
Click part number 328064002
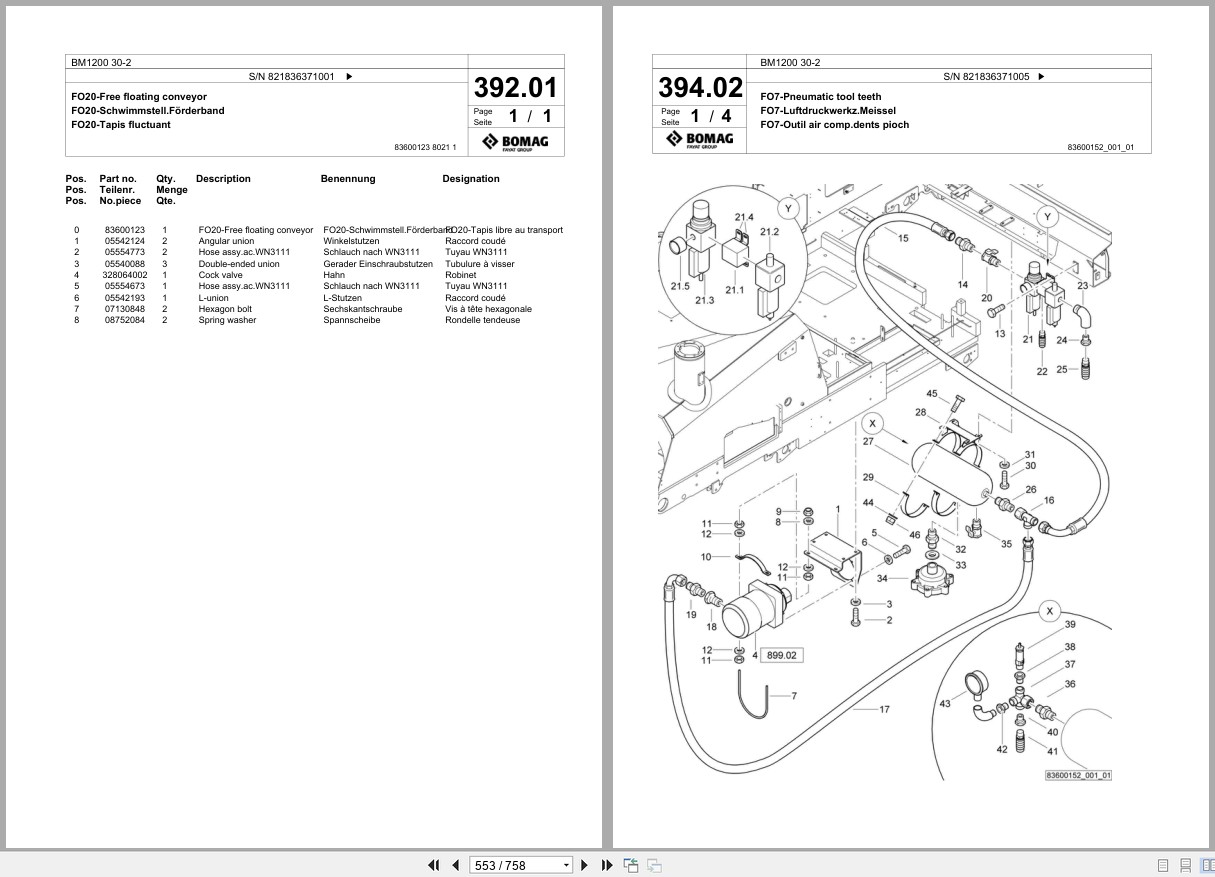[124, 275]
